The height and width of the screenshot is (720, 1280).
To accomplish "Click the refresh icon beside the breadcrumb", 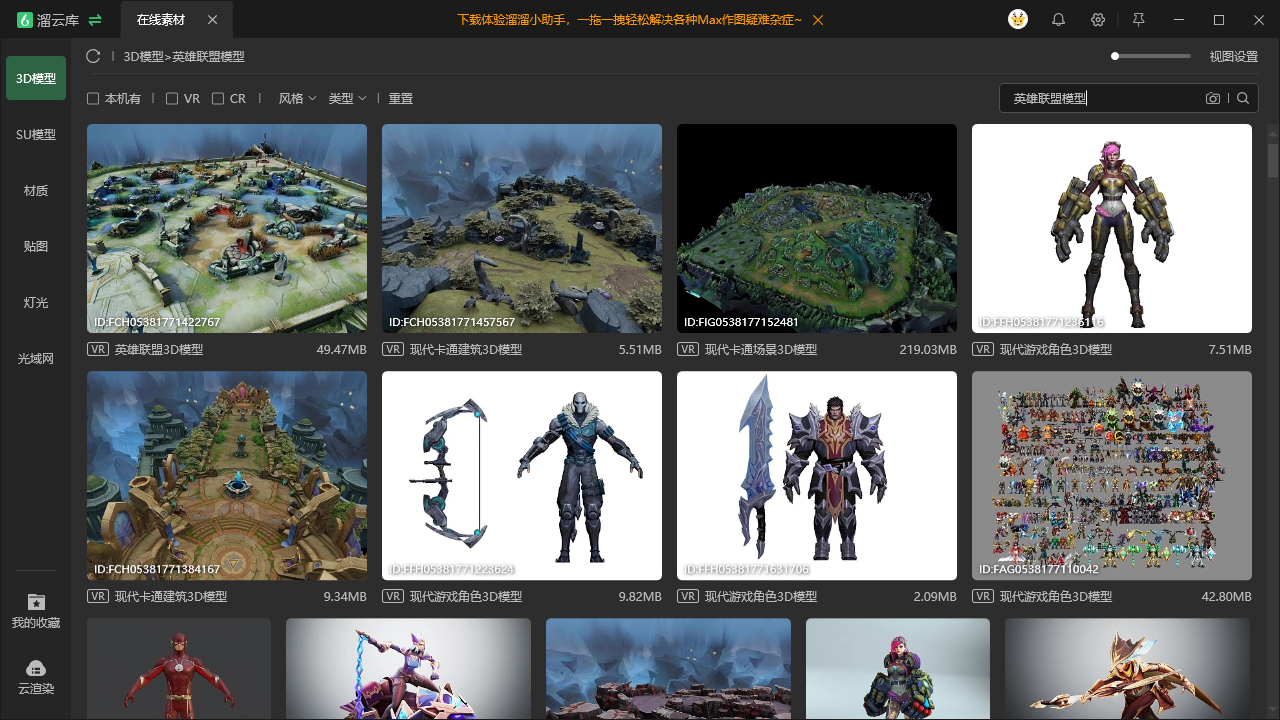I will [93, 56].
